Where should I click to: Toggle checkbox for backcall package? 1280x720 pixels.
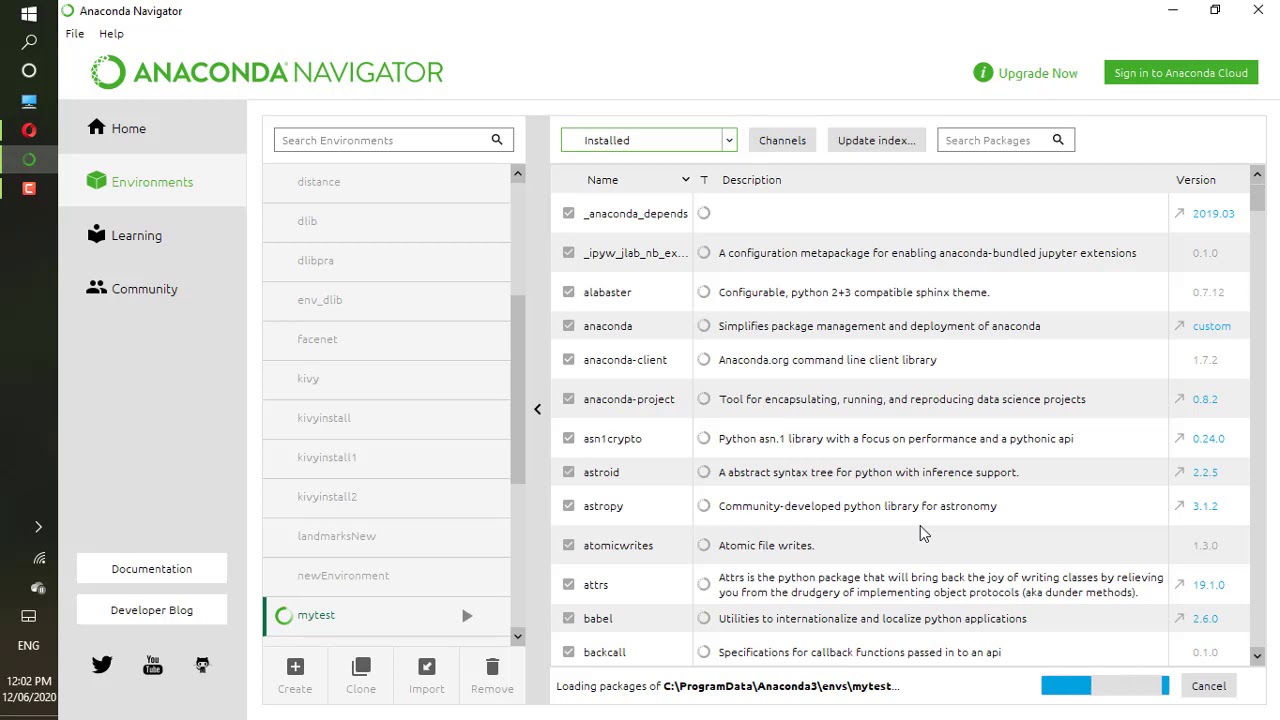tap(569, 652)
